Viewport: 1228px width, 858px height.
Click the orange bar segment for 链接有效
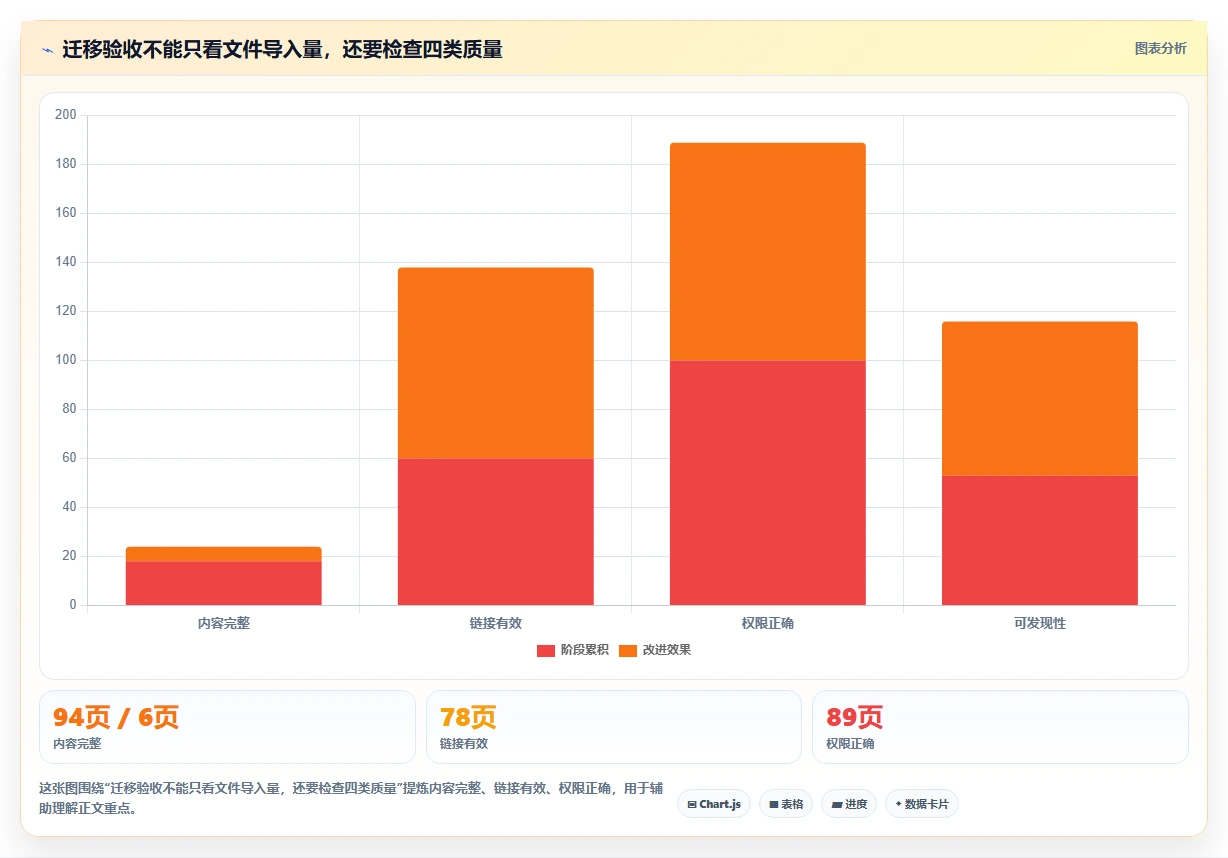(496, 363)
